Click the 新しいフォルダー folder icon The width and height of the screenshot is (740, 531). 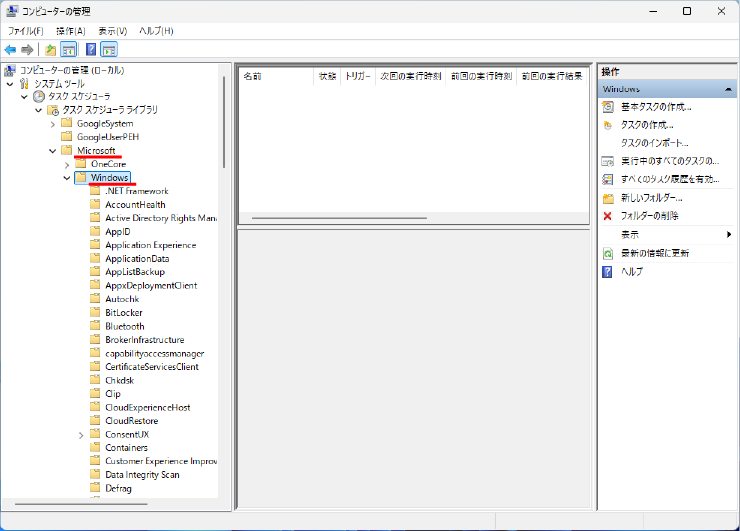coord(608,198)
